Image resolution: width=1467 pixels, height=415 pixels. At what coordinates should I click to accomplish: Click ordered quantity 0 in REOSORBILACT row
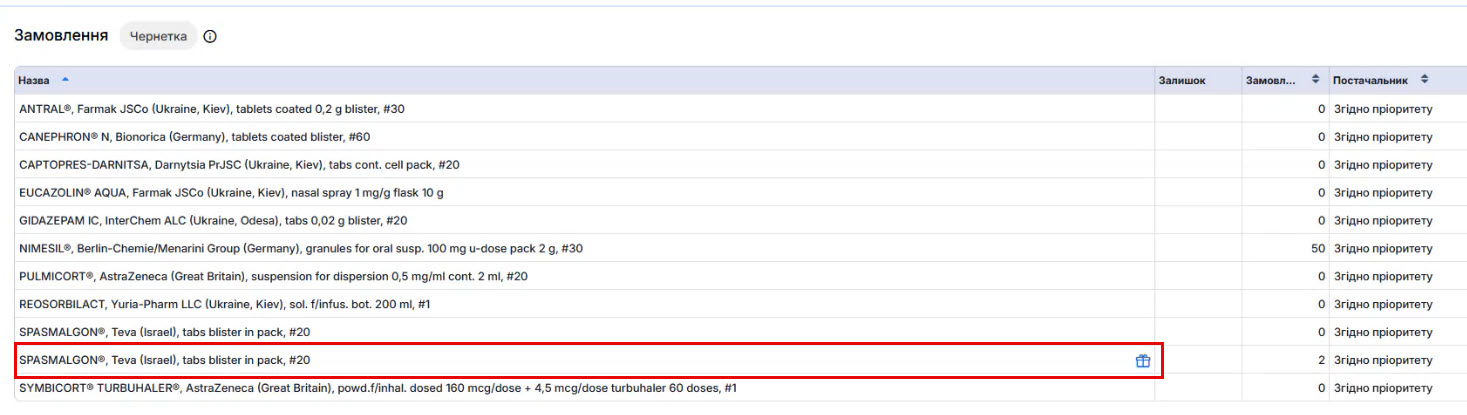(1321, 305)
